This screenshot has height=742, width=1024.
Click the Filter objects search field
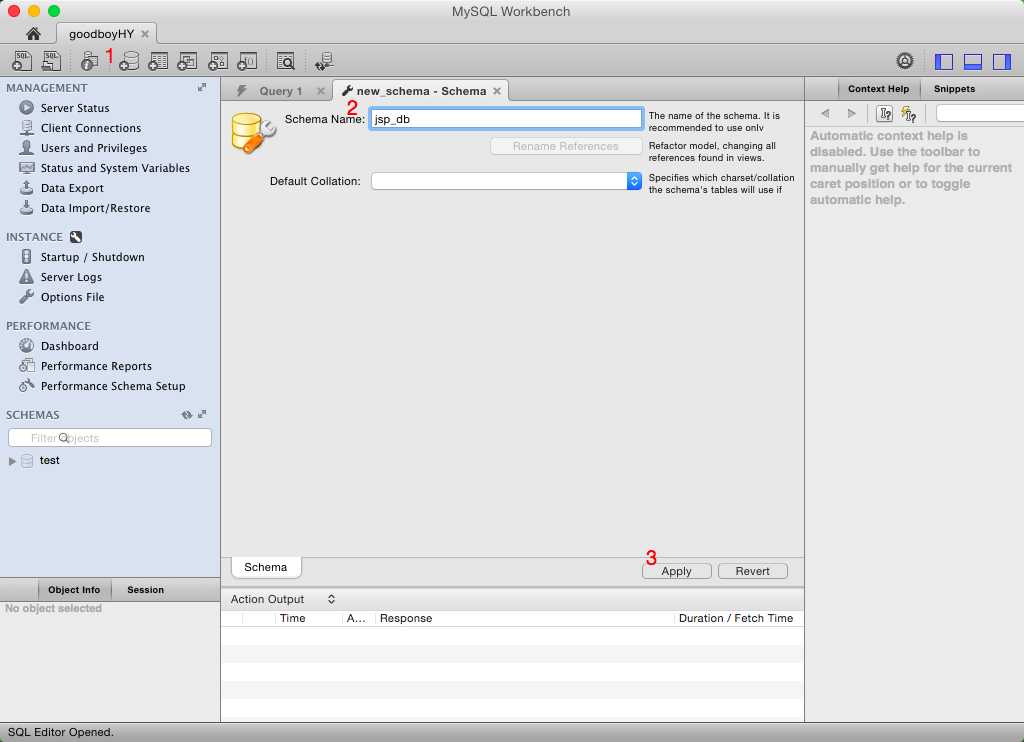click(110, 438)
